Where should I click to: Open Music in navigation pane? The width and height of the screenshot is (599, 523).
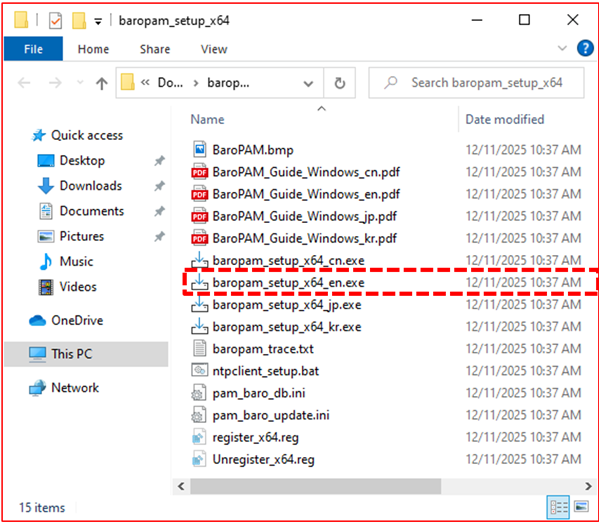(x=76, y=261)
